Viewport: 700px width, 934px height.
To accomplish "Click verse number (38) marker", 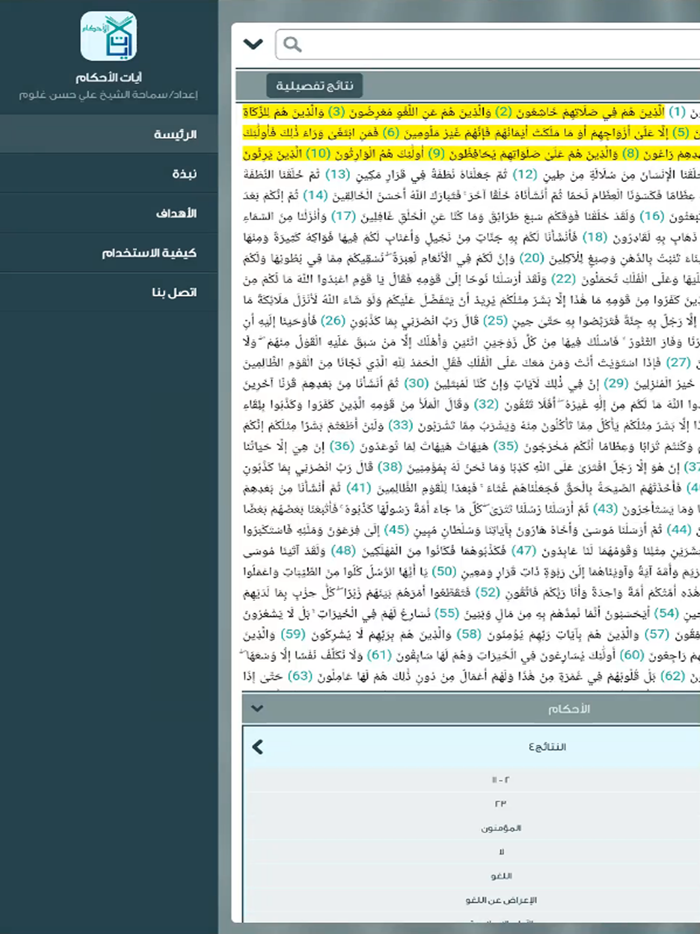I will pyautogui.click(x=390, y=466).
